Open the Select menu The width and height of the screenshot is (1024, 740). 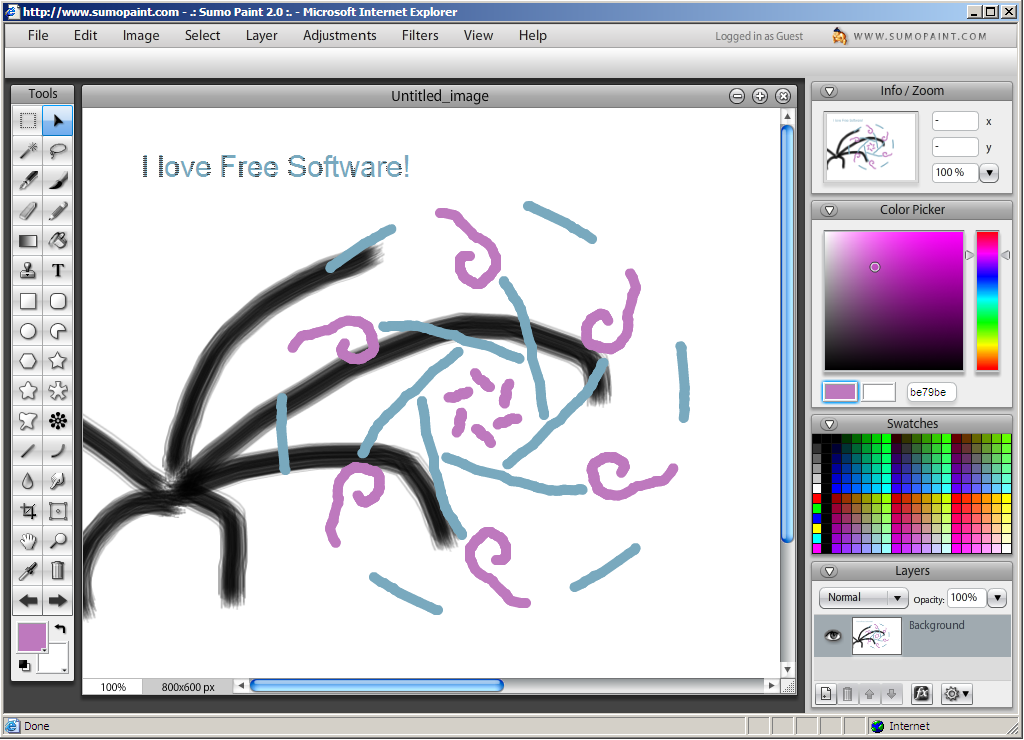[x=202, y=35]
